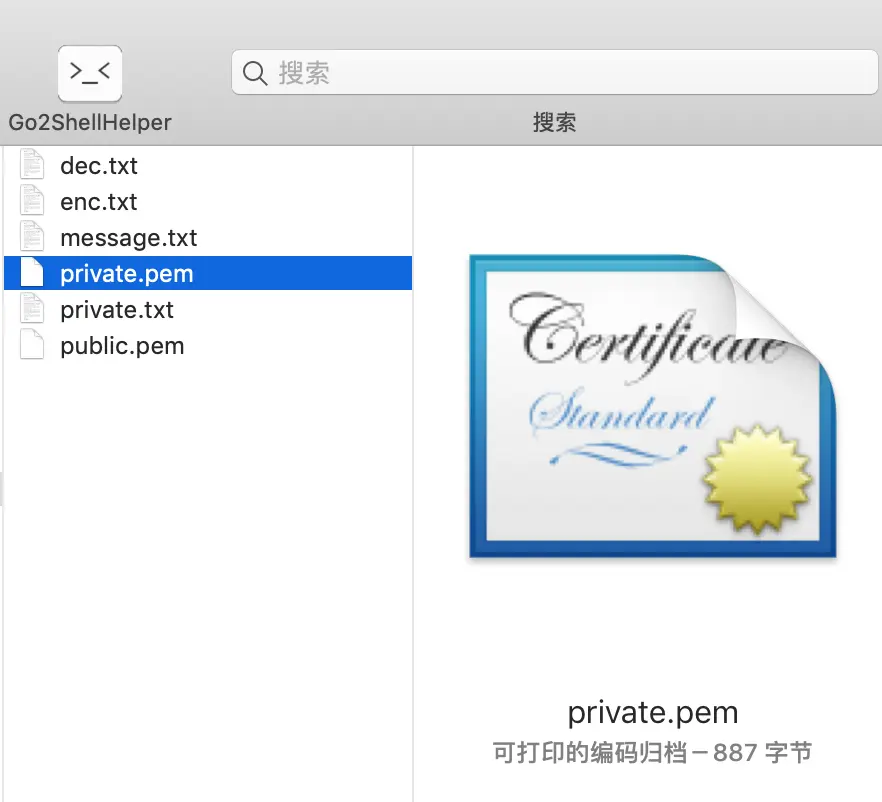Viewport: 882px width, 802px height.
Task: Open the certificate preview thumbnail for private.pem
Action: (x=652, y=405)
